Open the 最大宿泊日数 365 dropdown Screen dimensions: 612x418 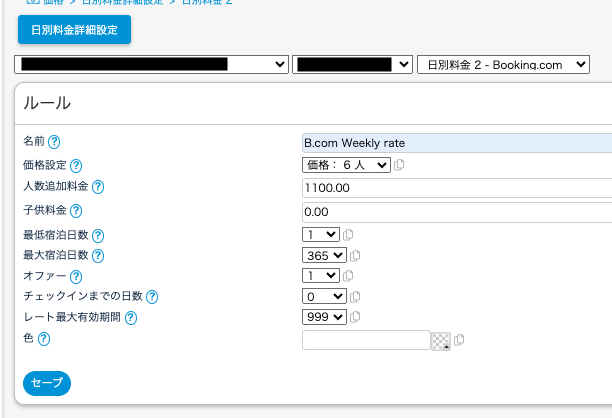[324, 255]
